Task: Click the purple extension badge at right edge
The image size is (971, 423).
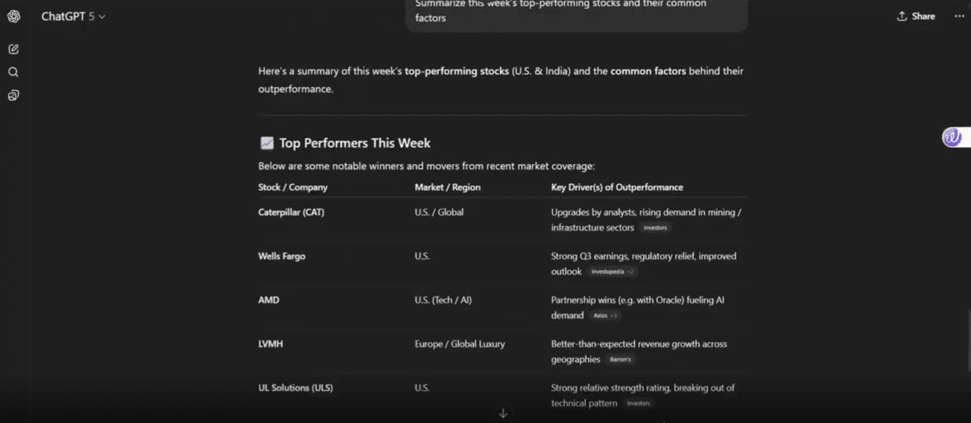Action: pyautogui.click(x=952, y=138)
